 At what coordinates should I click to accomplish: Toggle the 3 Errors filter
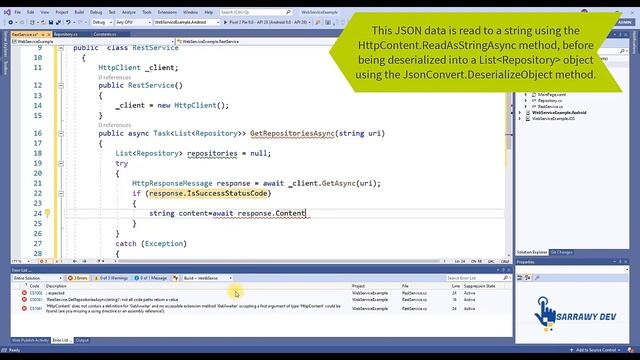click(78, 278)
